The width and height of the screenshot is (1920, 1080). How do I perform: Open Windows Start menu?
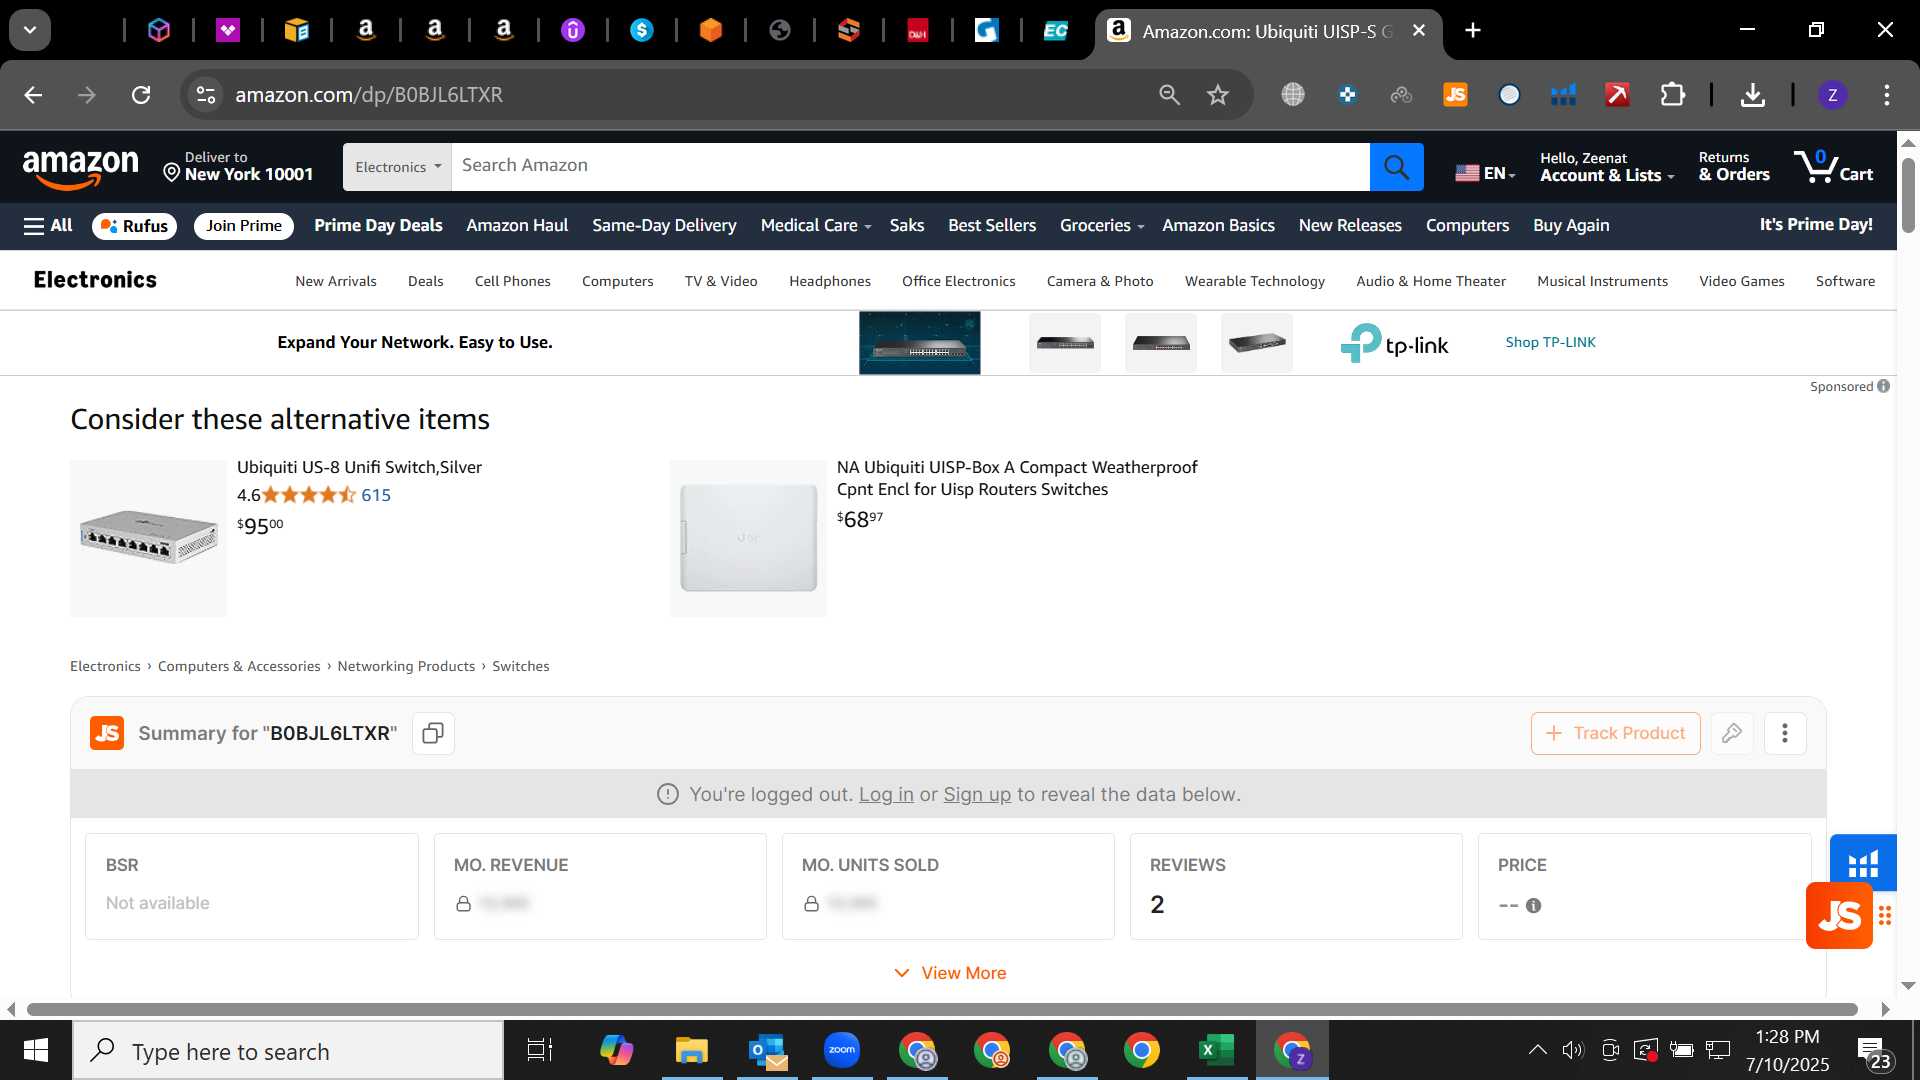(x=36, y=1050)
